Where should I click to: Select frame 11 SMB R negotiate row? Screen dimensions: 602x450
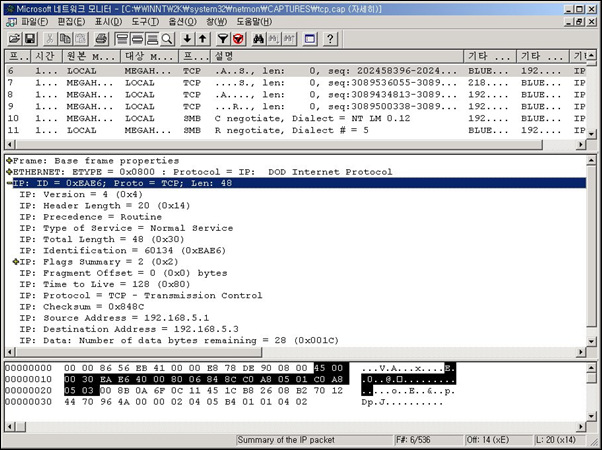(296, 131)
